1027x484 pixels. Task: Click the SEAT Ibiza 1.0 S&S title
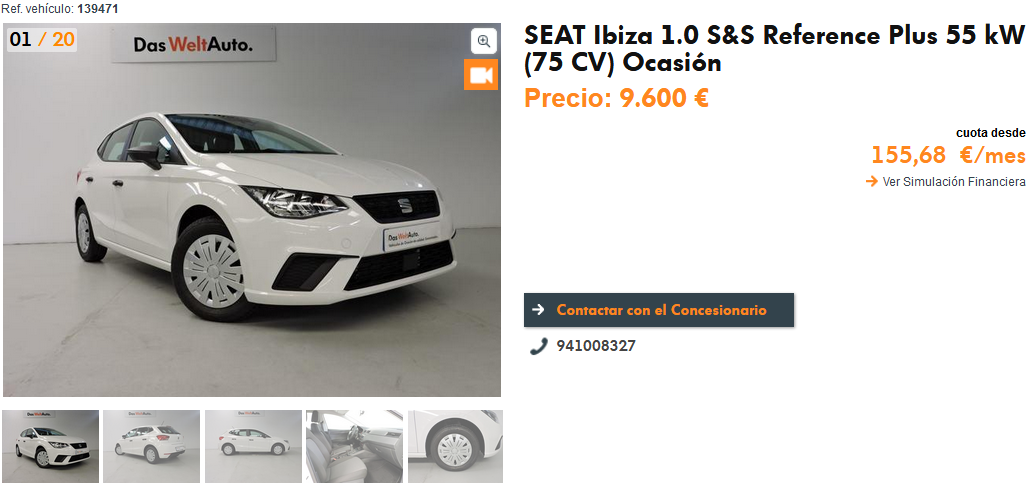point(774,50)
